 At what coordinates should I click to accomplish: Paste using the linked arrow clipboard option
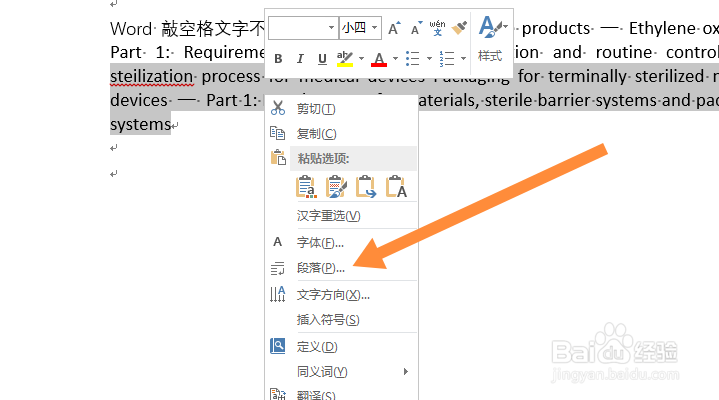[x=366, y=187]
